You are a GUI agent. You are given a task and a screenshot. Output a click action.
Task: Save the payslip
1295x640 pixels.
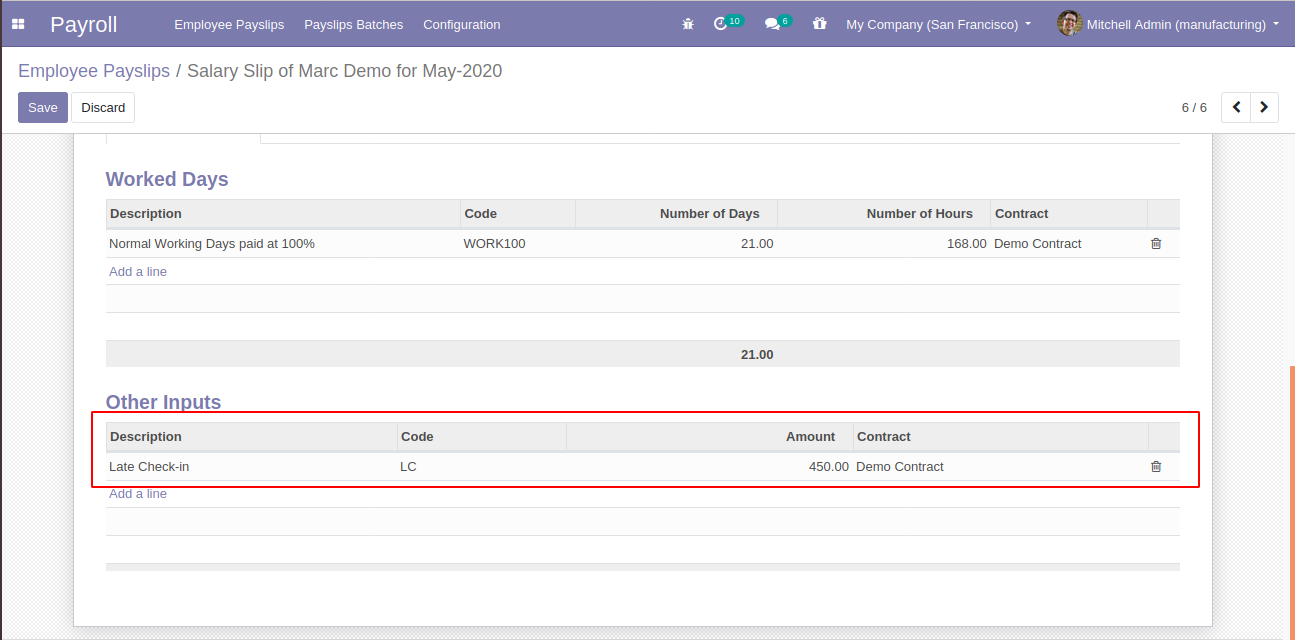[42, 107]
